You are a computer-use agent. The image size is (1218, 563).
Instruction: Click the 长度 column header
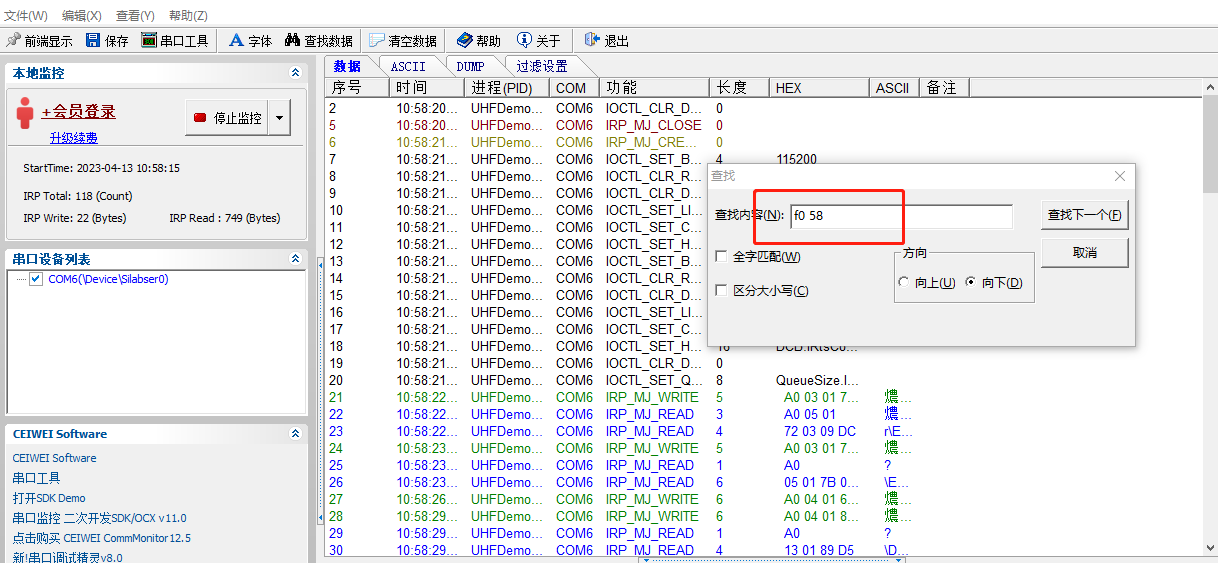[x=740, y=88]
